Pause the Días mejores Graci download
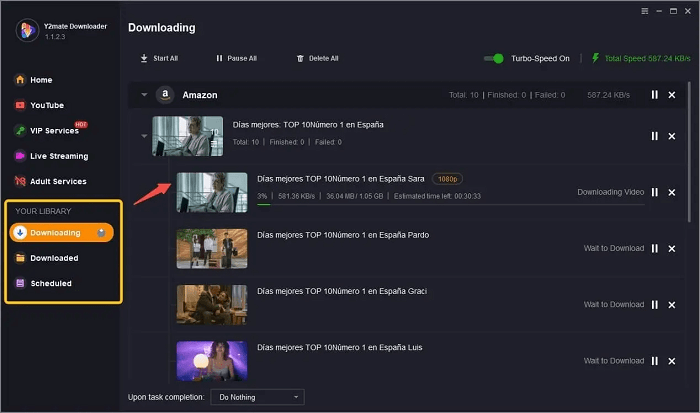 [x=655, y=304]
